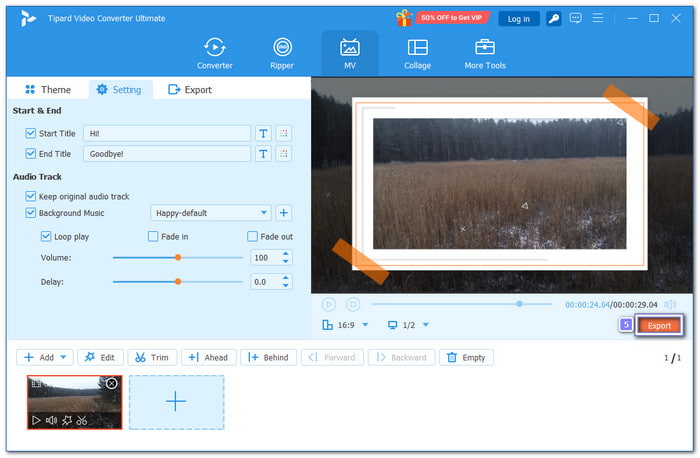Screen dimensions: 700x458
Task: Remove the clip using its close icon
Action: [112, 384]
